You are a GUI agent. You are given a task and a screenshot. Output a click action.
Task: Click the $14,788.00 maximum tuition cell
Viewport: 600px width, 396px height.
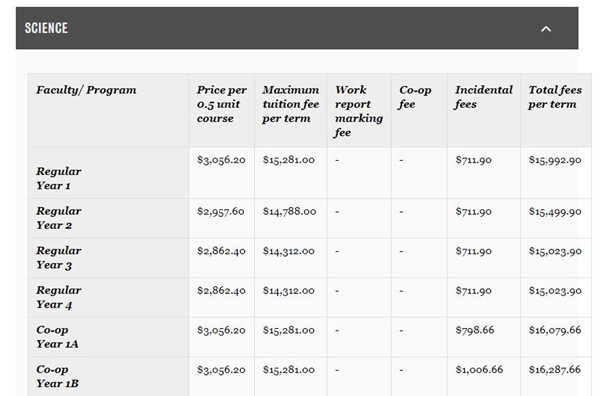pos(289,212)
